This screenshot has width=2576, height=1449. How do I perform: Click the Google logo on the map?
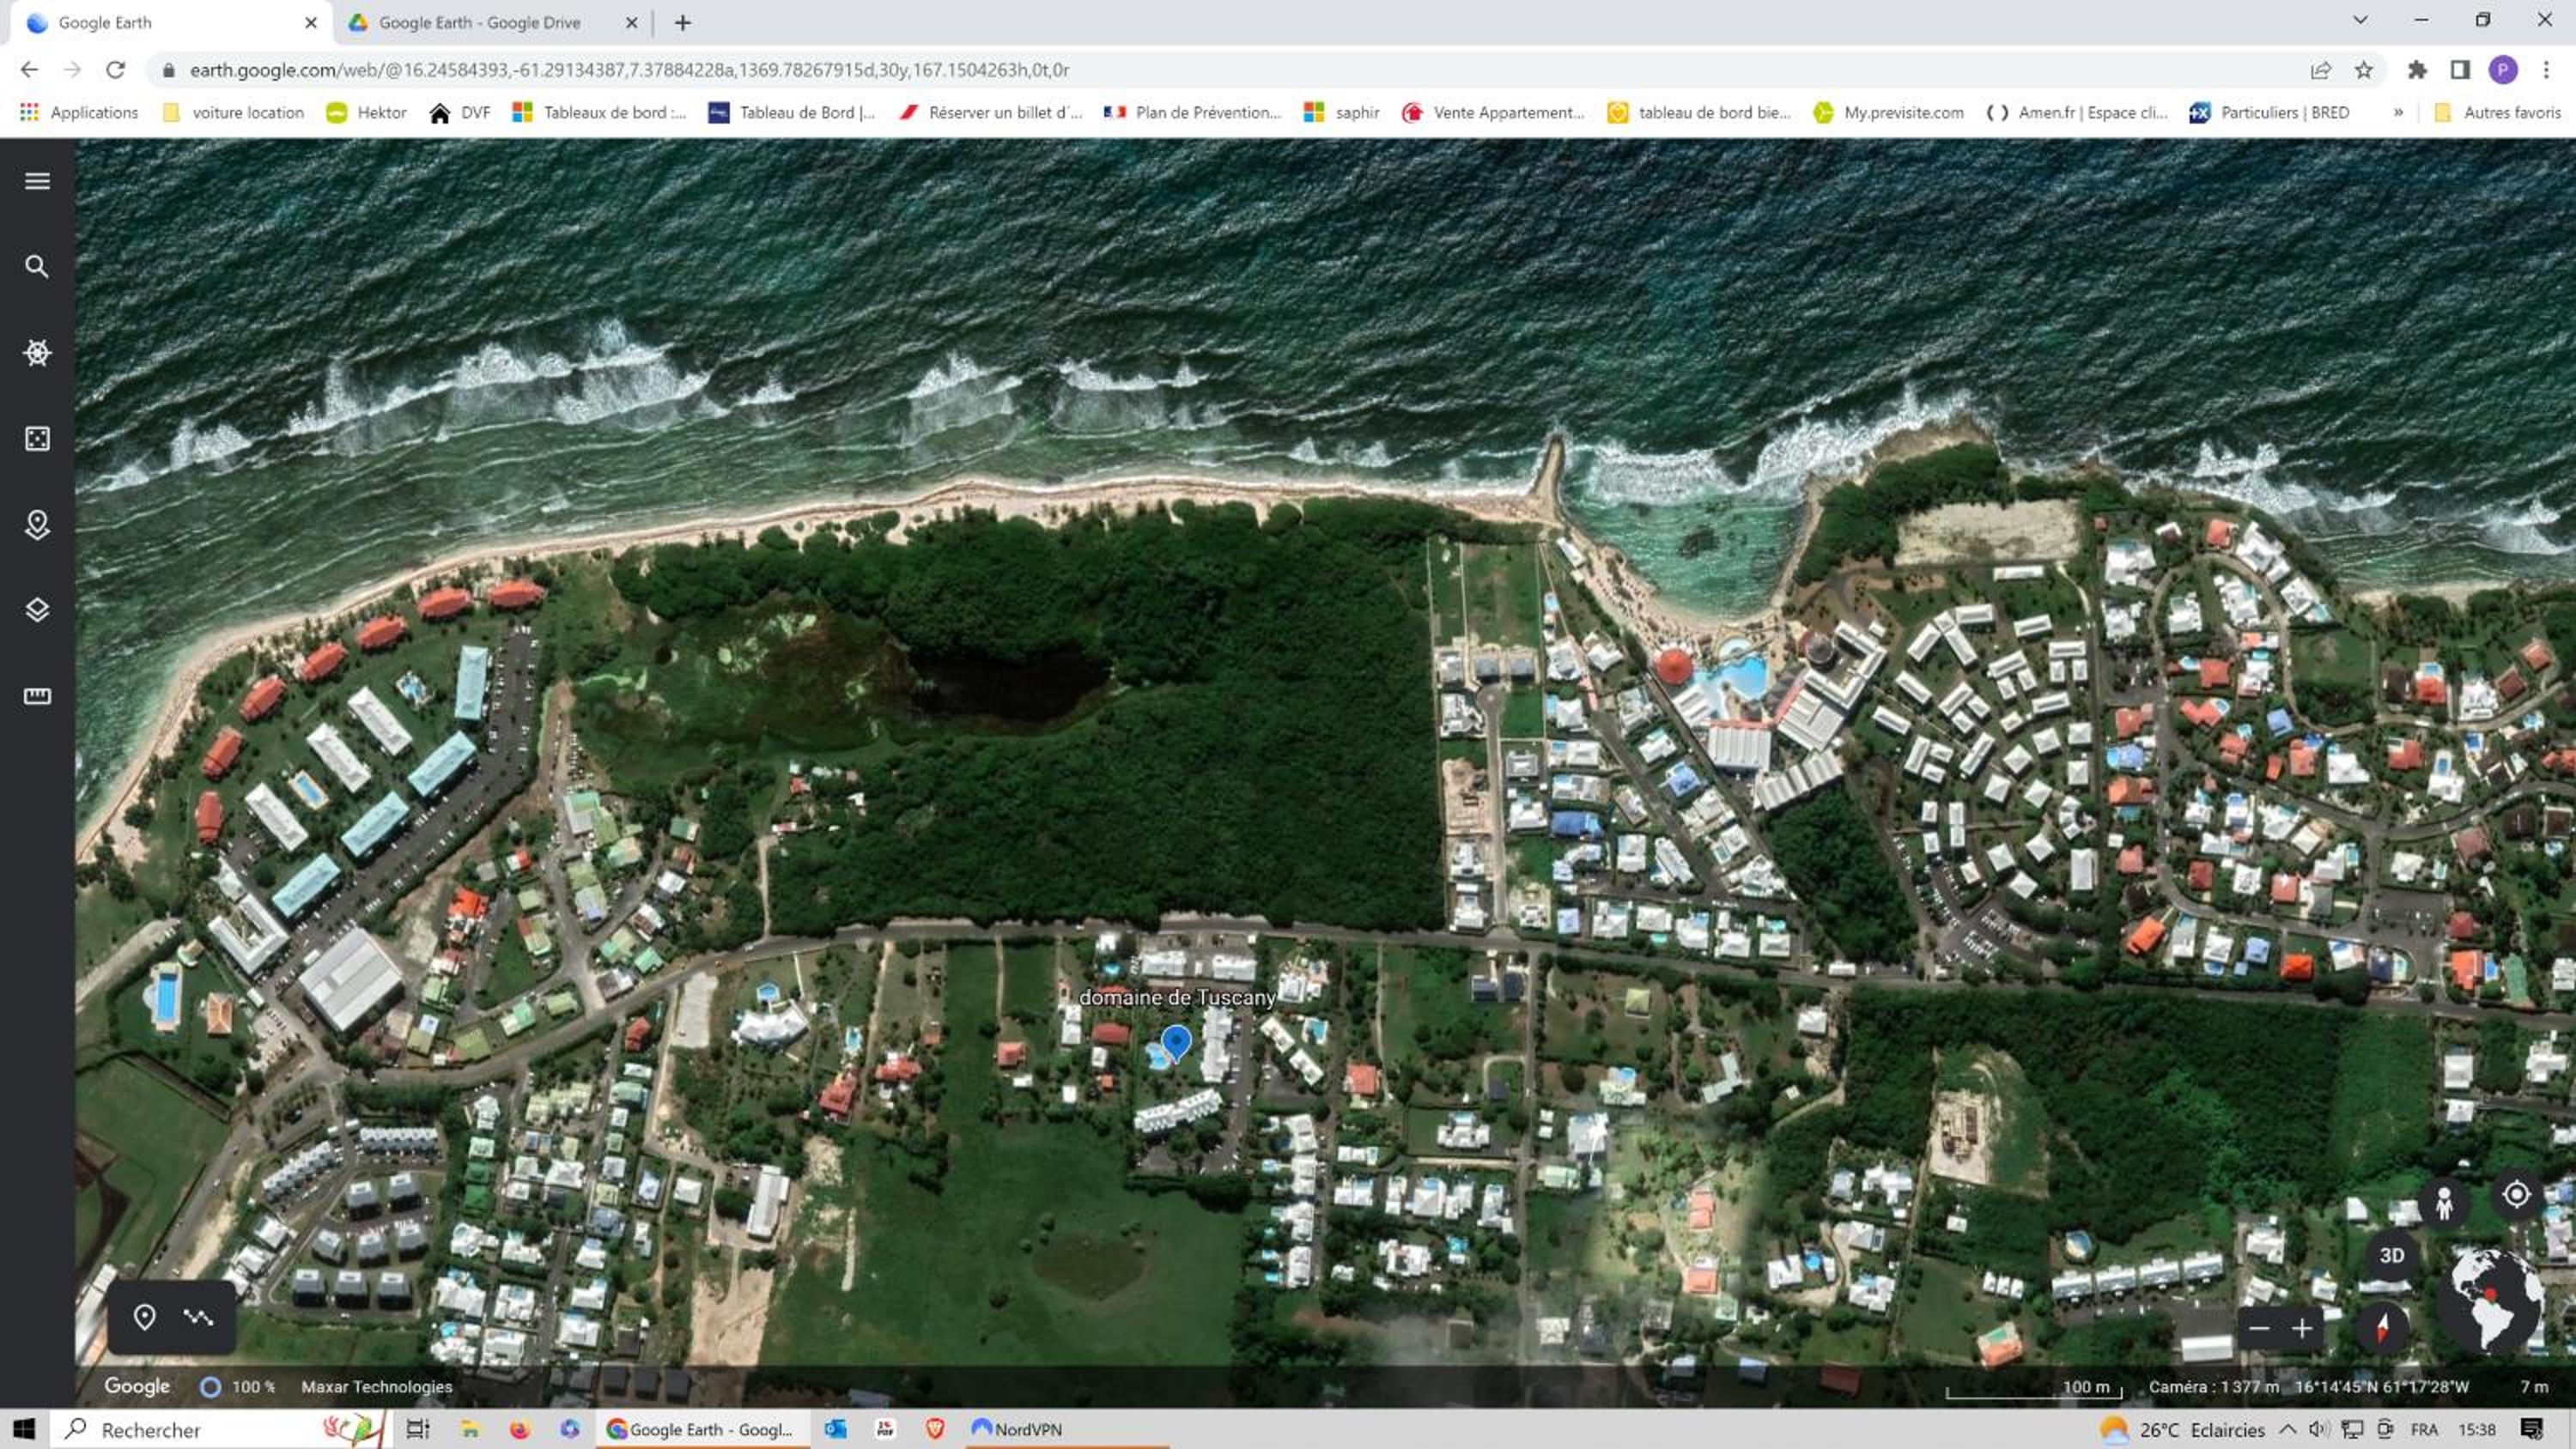pos(137,1386)
